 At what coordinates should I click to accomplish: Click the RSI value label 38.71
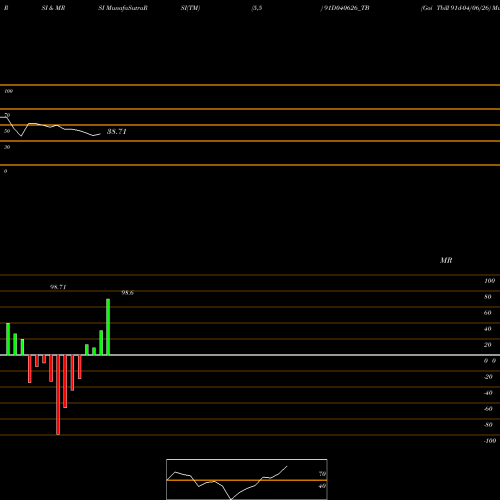pyautogui.click(x=117, y=131)
